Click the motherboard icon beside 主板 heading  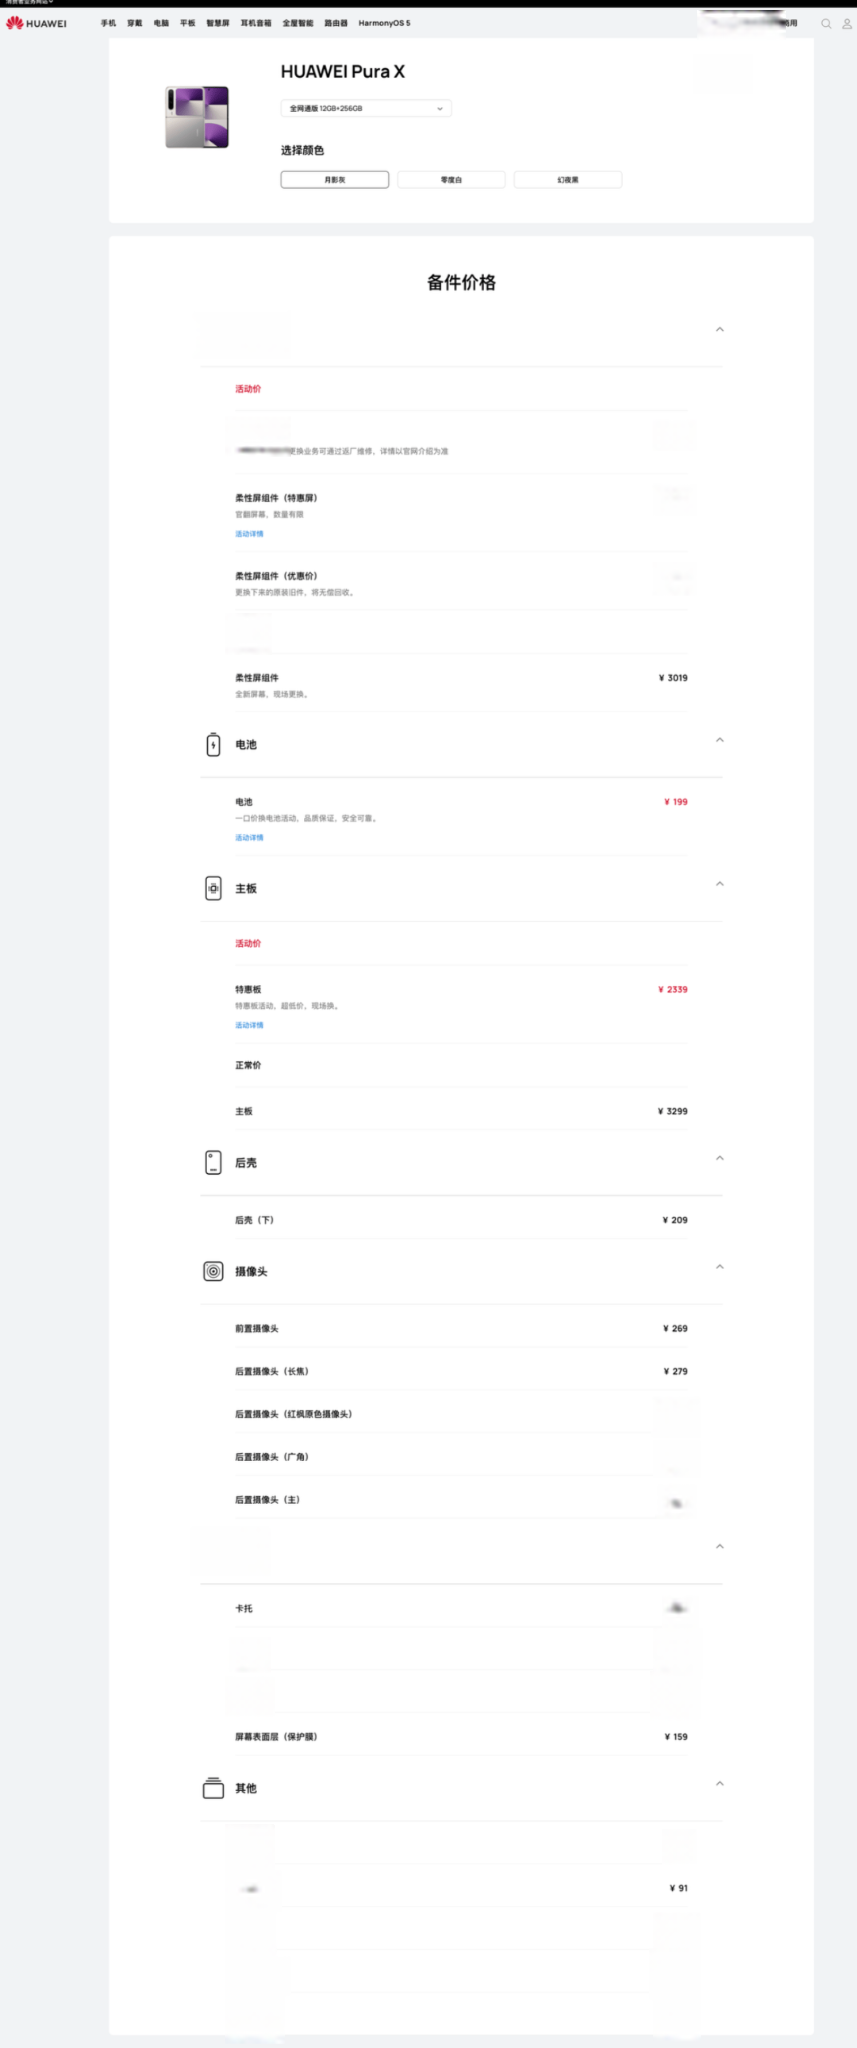pos(213,888)
